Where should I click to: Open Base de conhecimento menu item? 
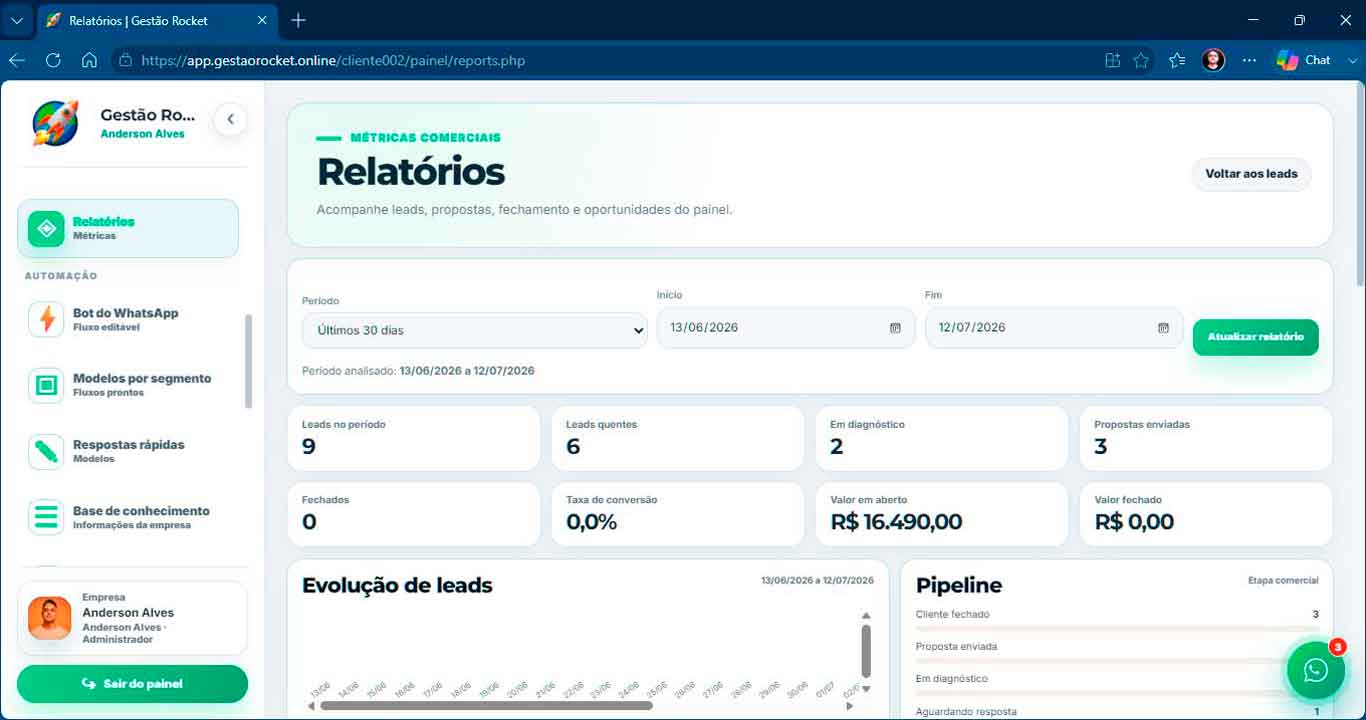click(x=128, y=517)
